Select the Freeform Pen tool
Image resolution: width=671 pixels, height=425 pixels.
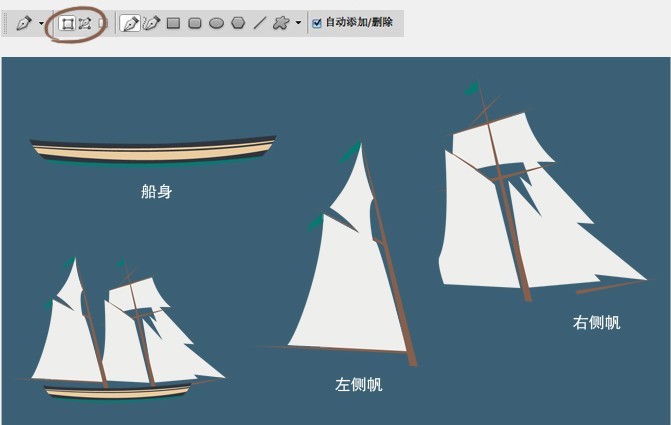click(x=151, y=23)
